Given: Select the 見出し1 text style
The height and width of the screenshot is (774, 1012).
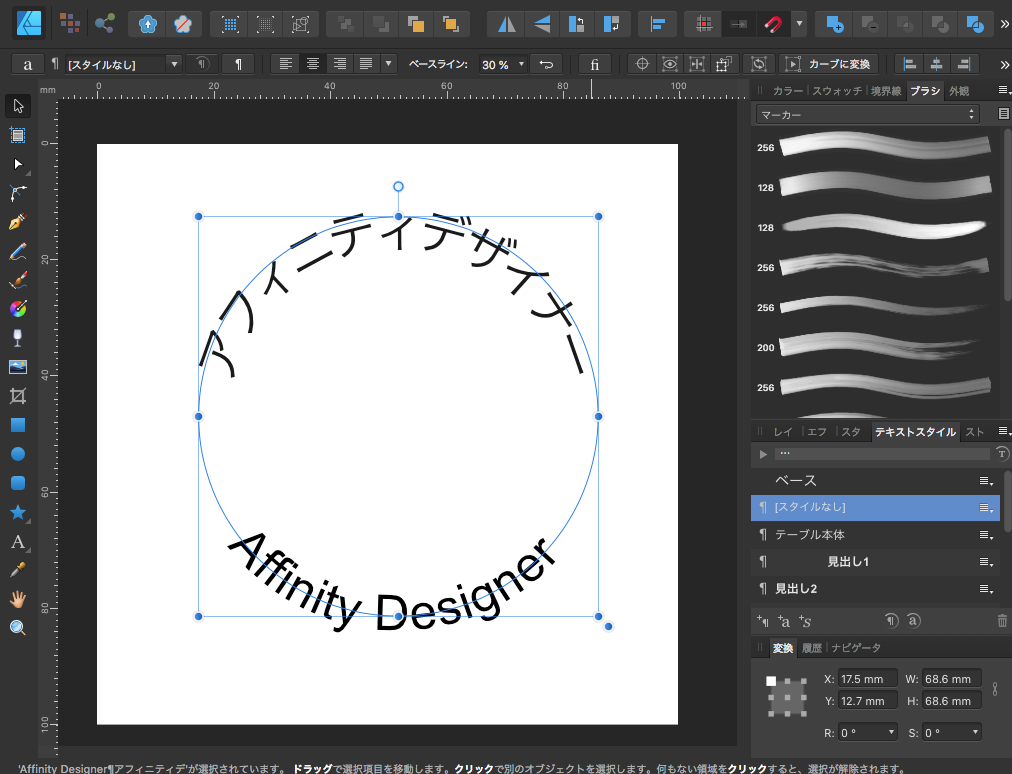Looking at the screenshot, I should [x=848, y=562].
